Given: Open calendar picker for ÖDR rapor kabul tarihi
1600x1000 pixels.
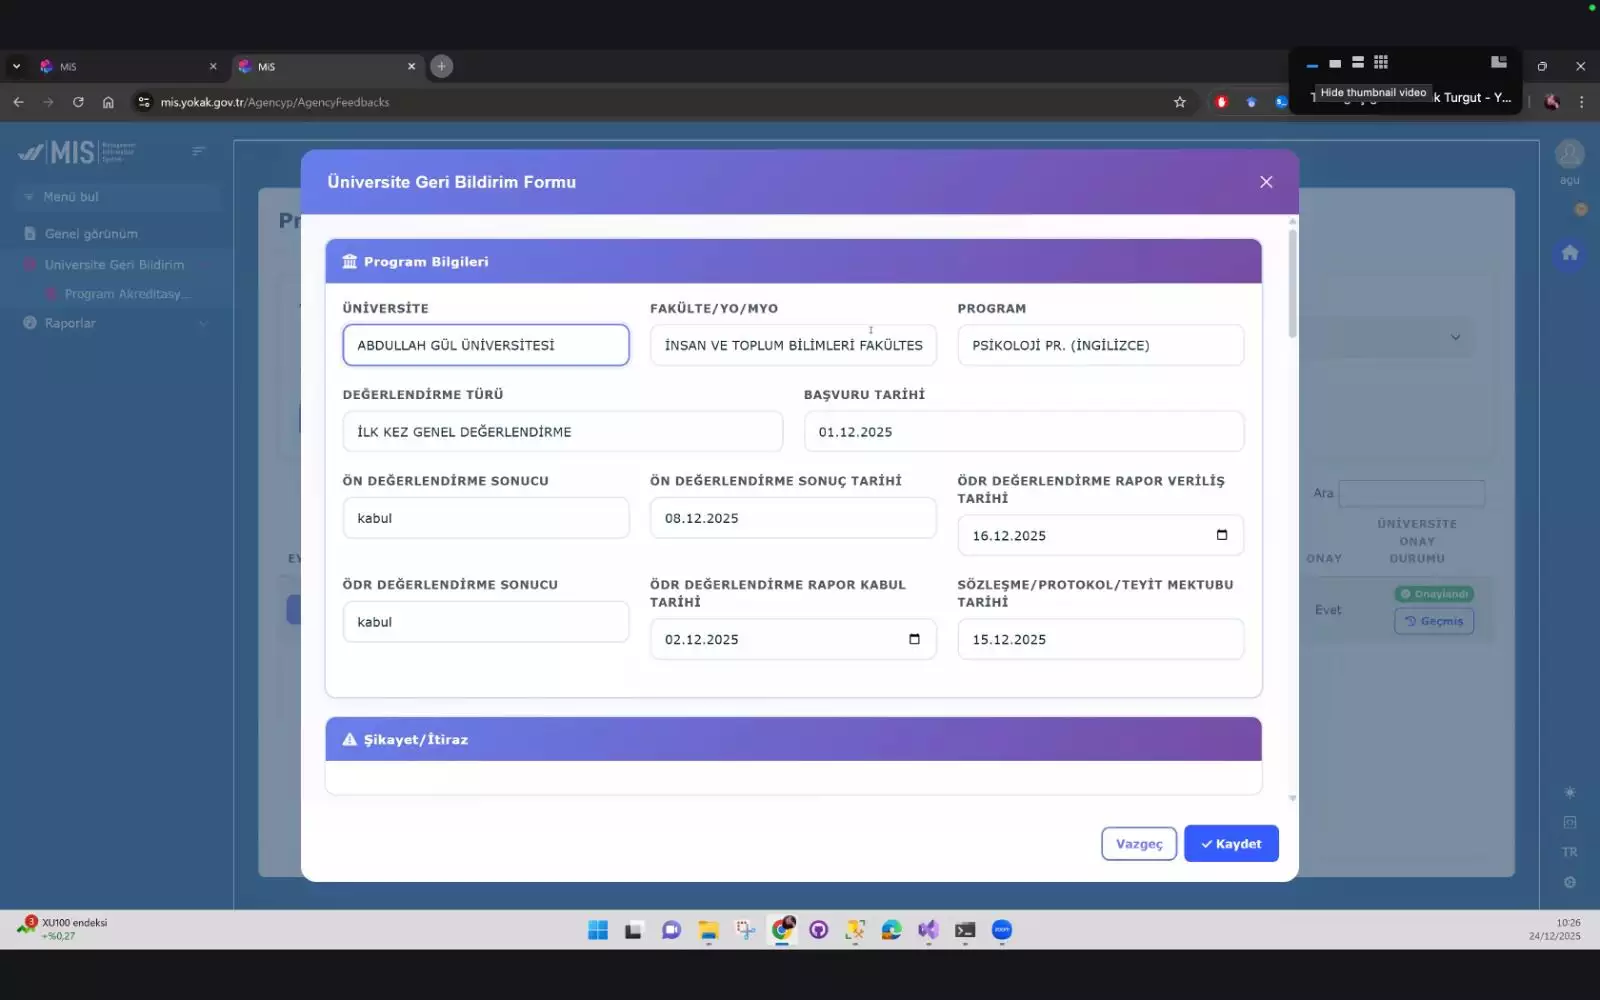Looking at the screenshot, I should pyautogui.click(x=914, y=639).
